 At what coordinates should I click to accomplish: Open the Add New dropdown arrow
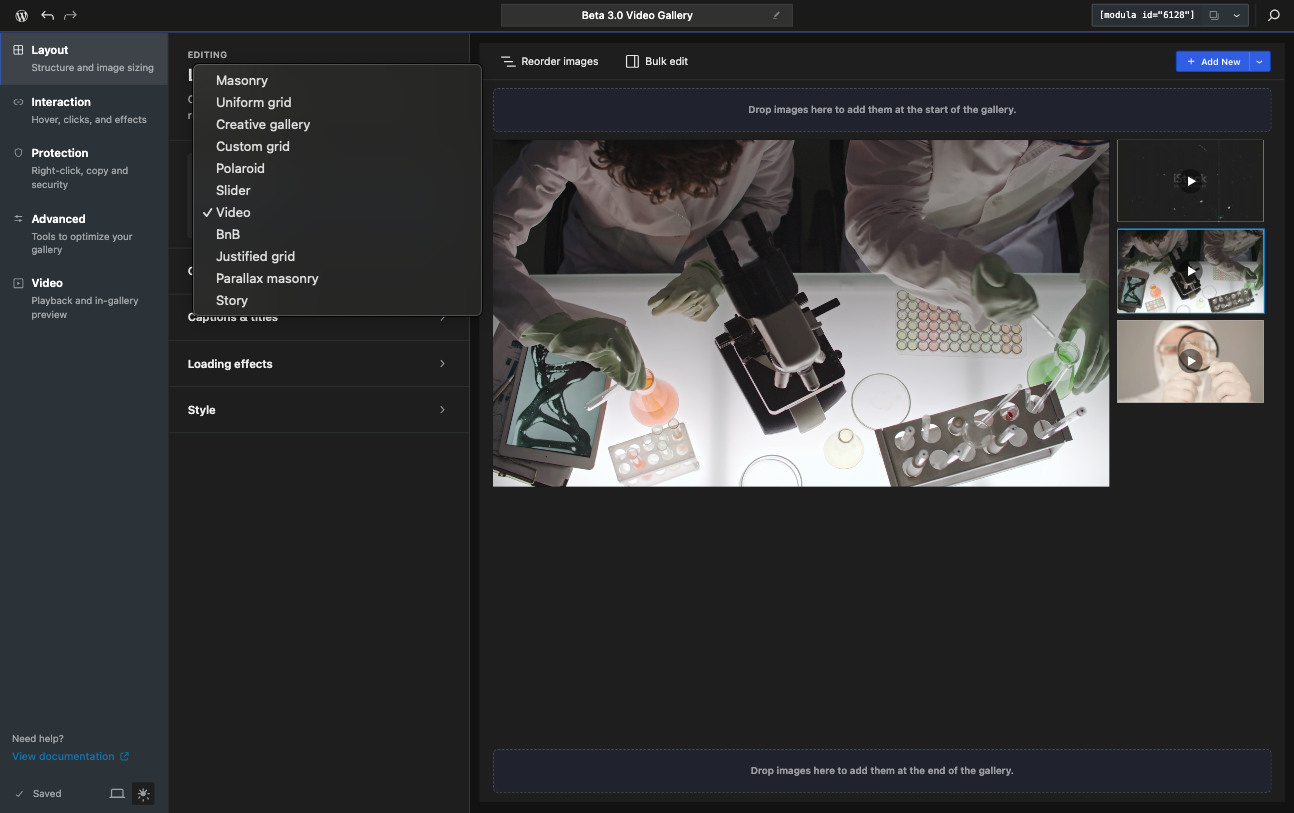pos(1260,62)
